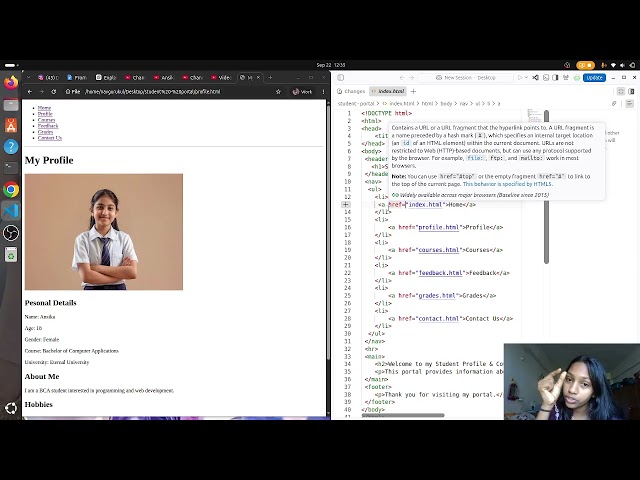The height and width of the screenshot is (480, 640).
Task: Go forward using editor navigation arrow
Action: (411, 78)
